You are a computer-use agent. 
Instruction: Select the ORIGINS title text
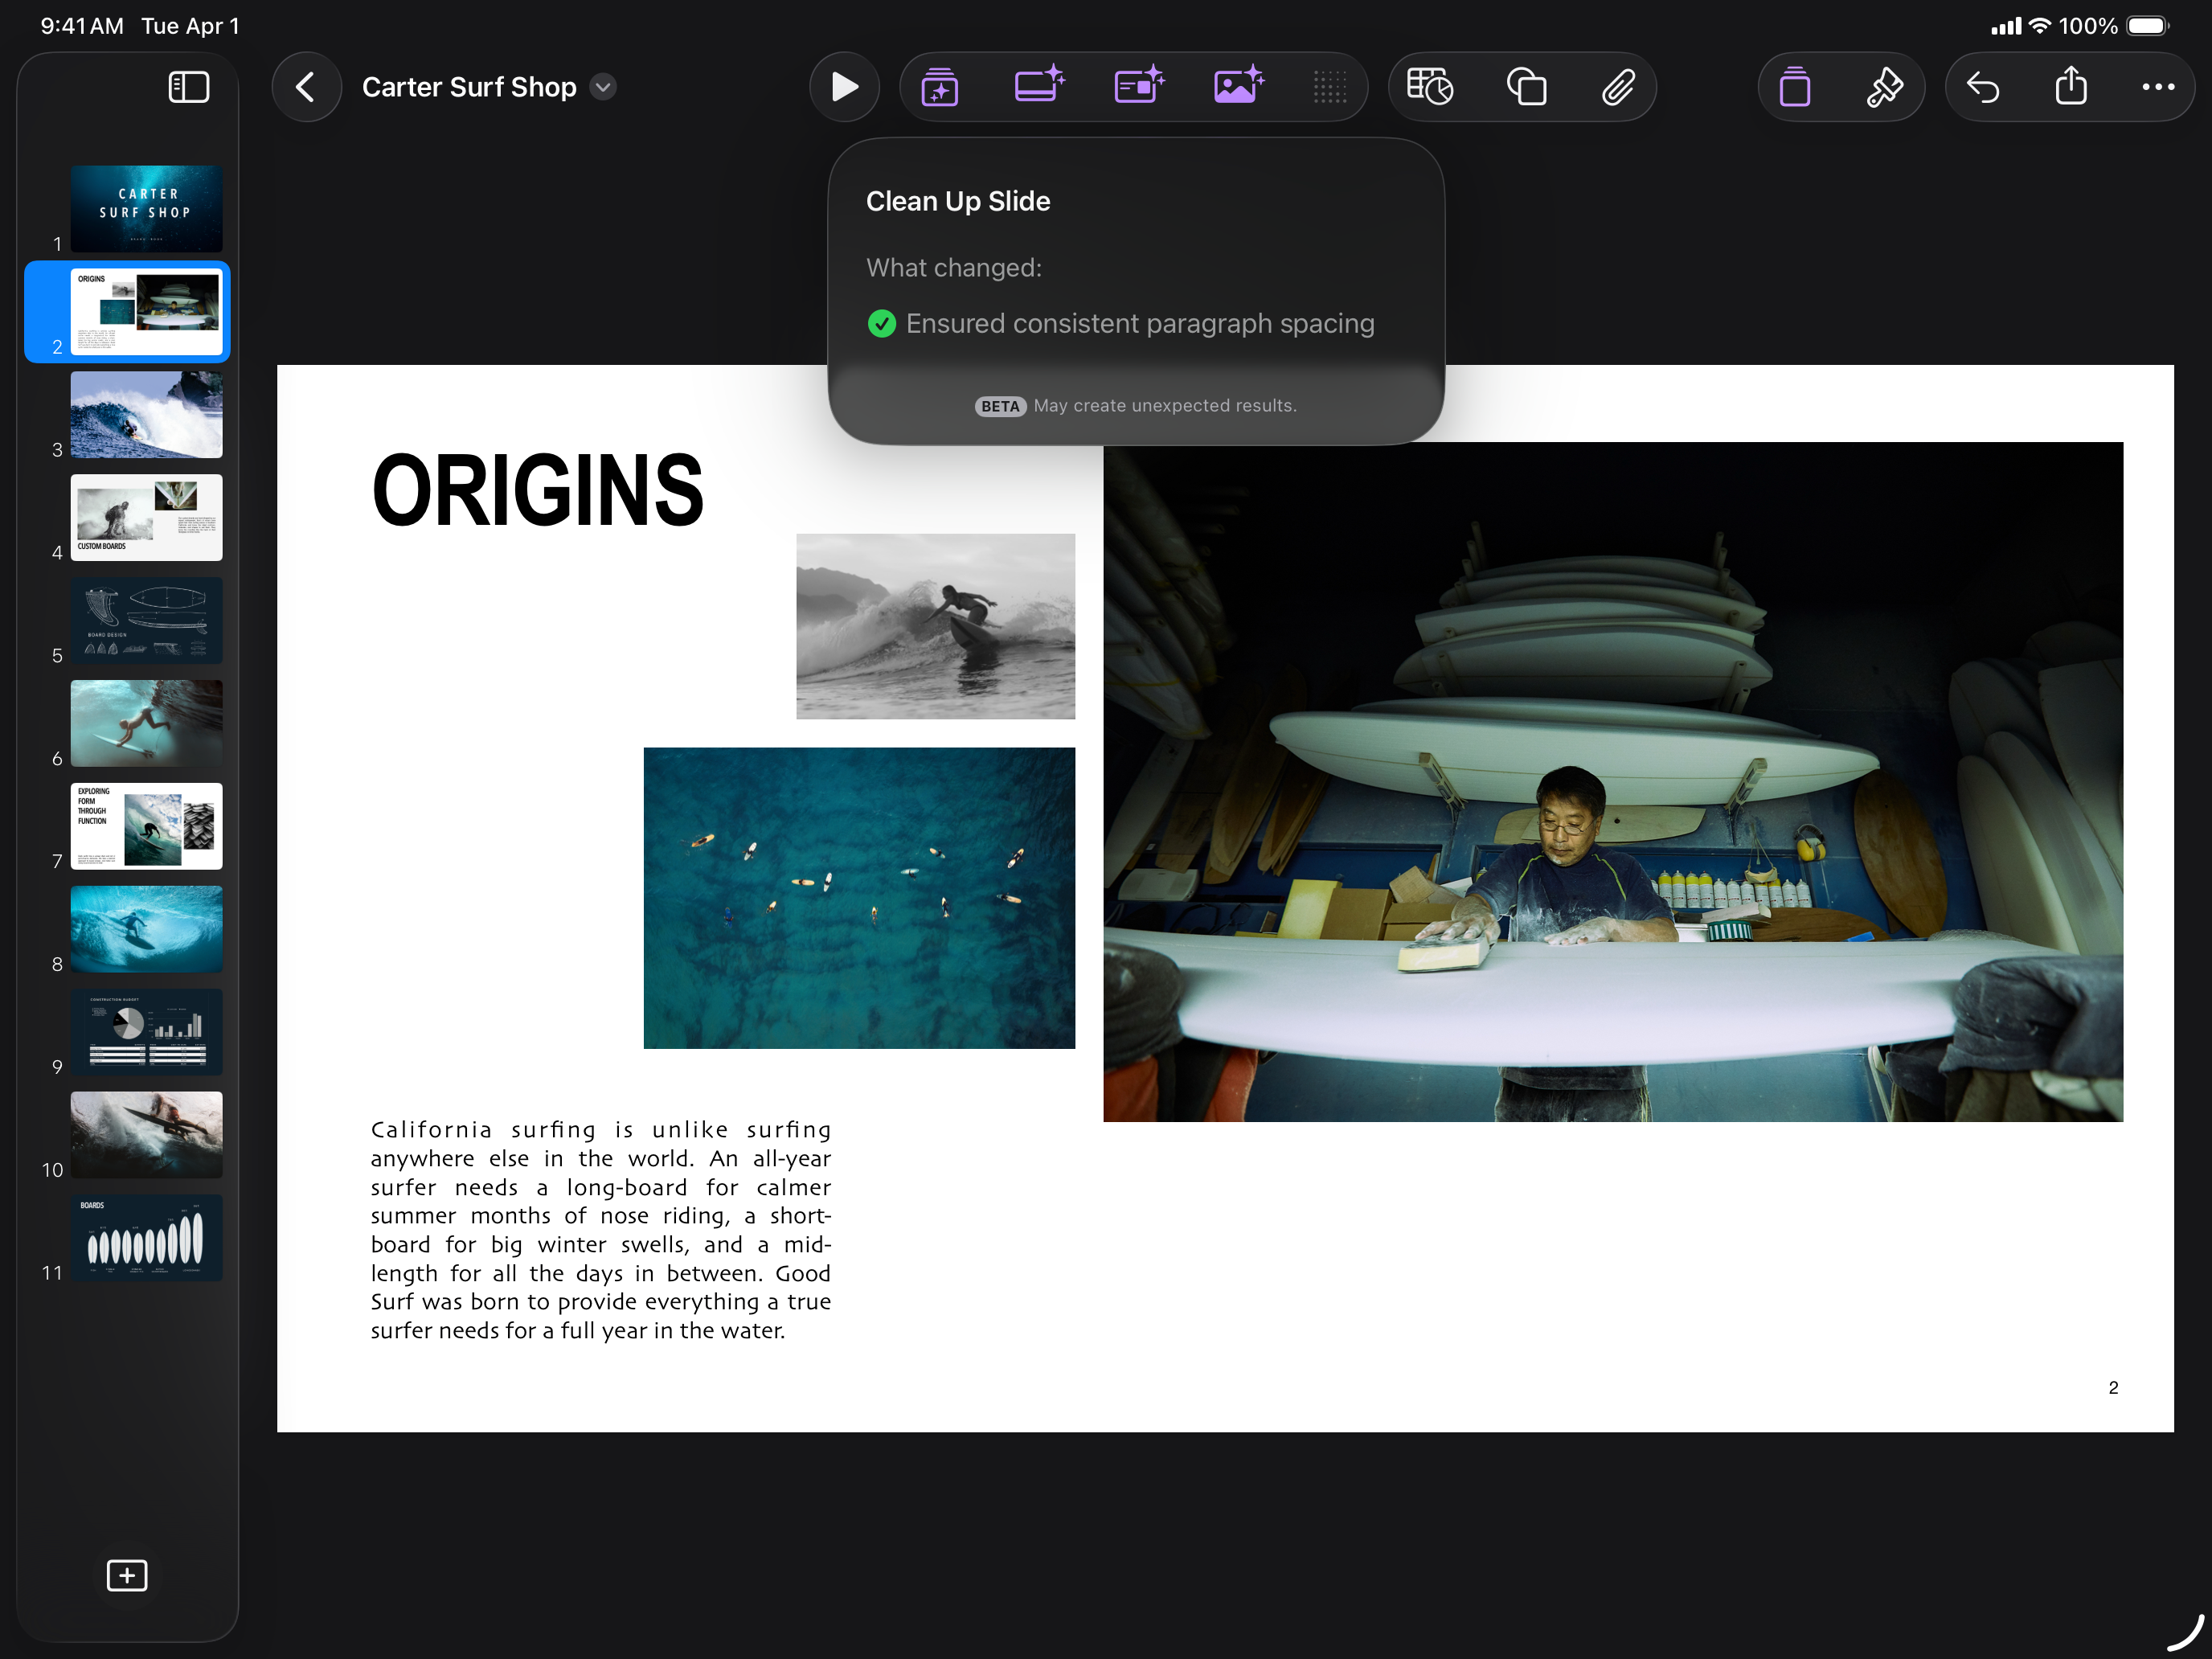(x=538, y=489)
